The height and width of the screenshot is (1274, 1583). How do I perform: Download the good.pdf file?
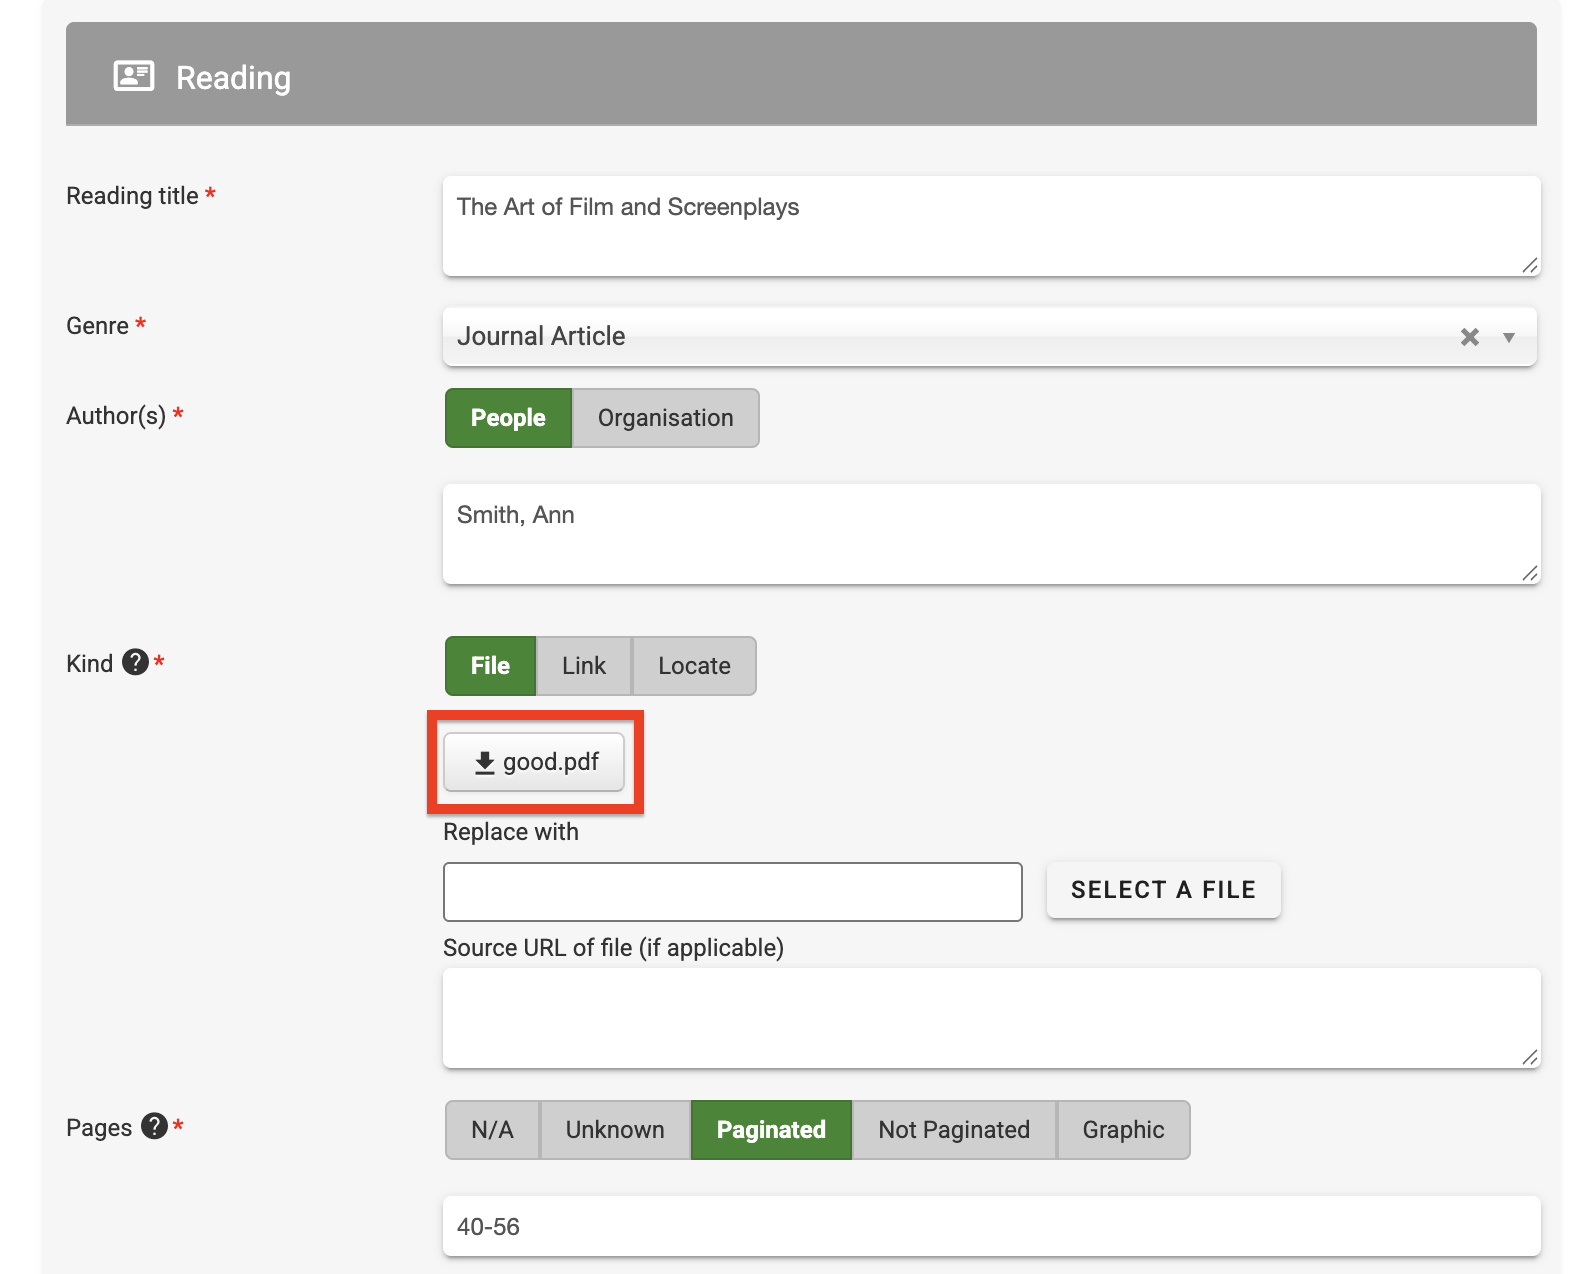[534, 762]
